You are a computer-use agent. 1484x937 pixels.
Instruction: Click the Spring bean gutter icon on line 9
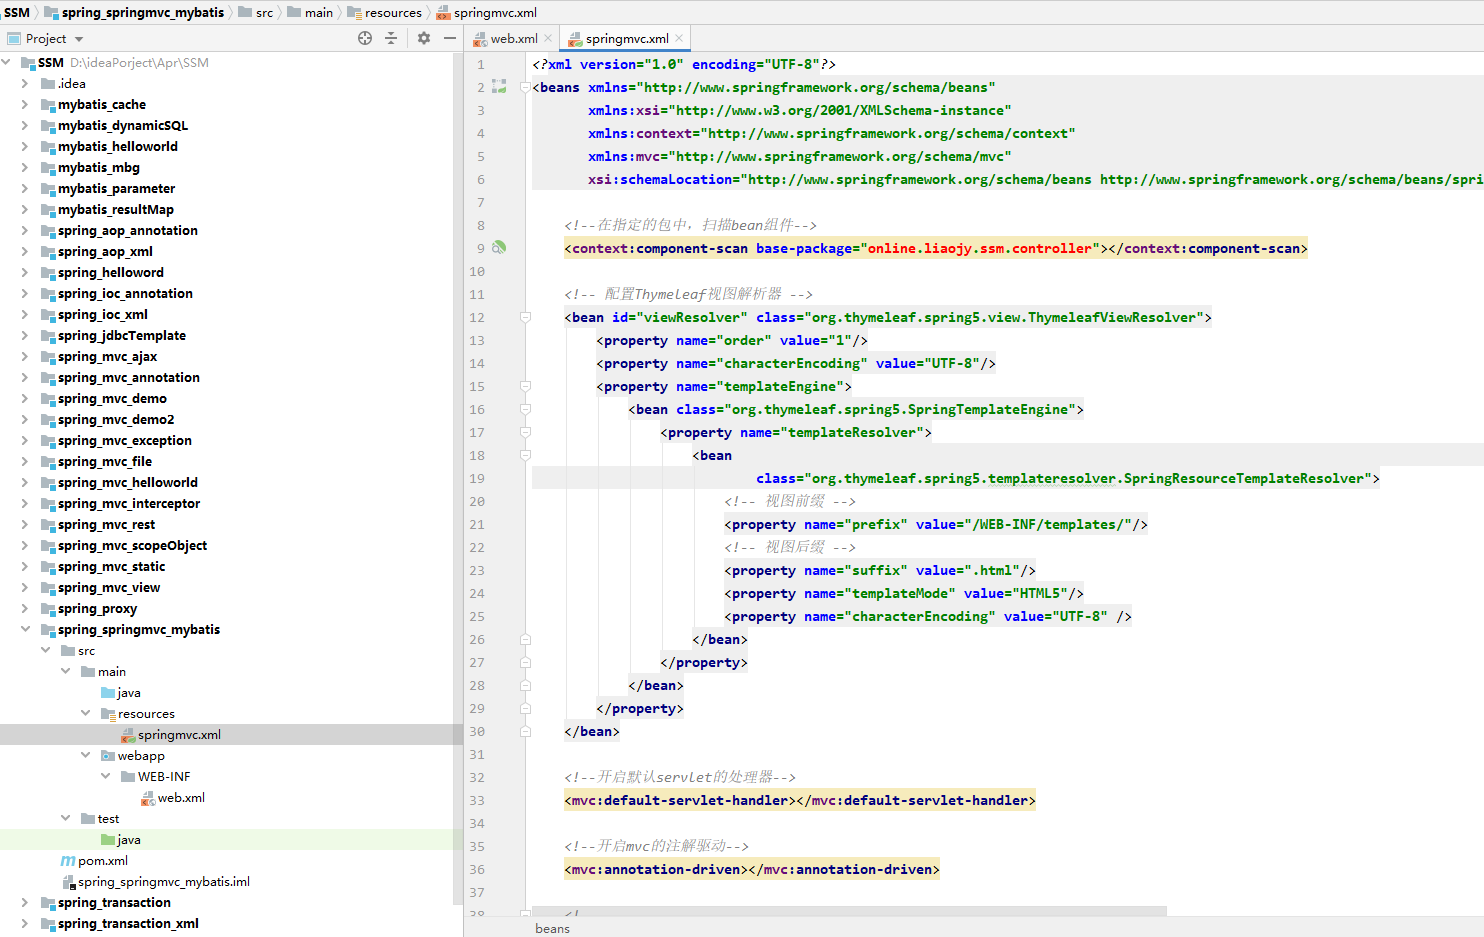(x=499, y=248)
